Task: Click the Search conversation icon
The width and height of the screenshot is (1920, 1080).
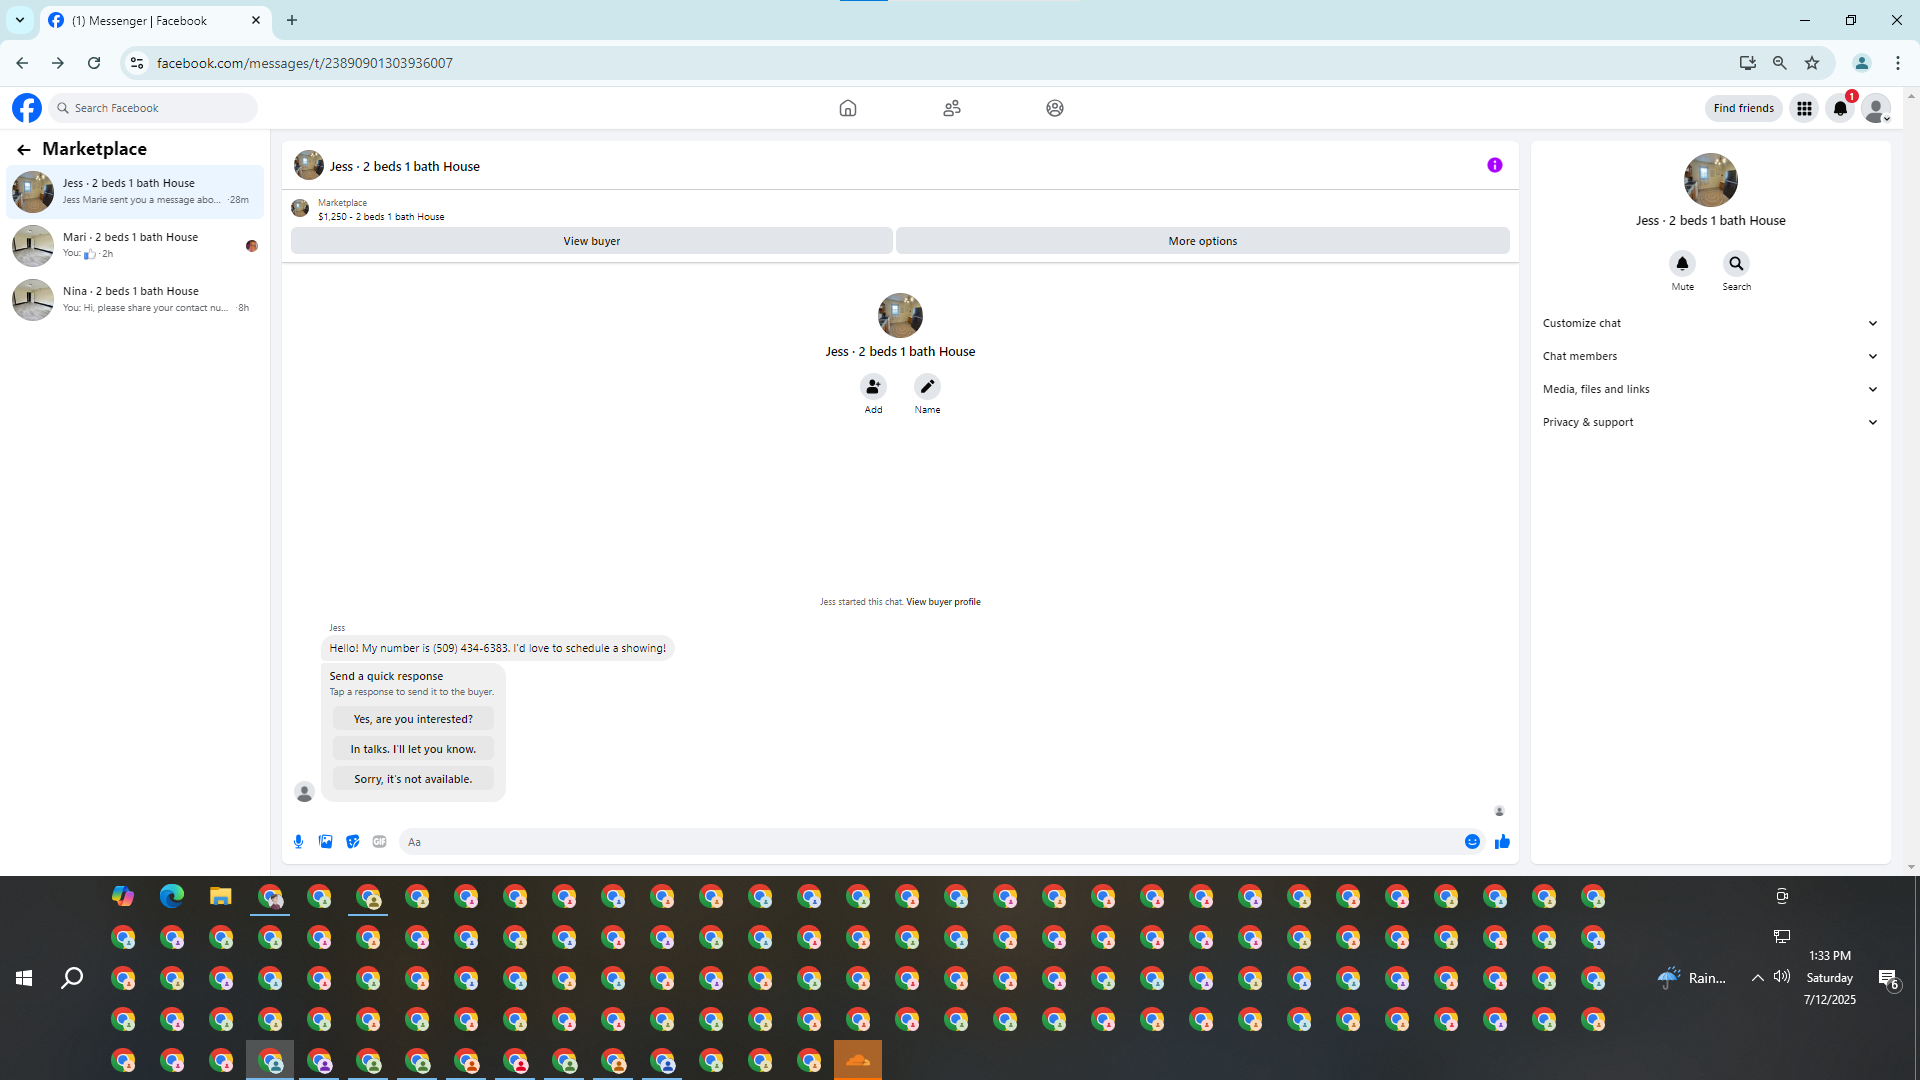Action: 1736,264
